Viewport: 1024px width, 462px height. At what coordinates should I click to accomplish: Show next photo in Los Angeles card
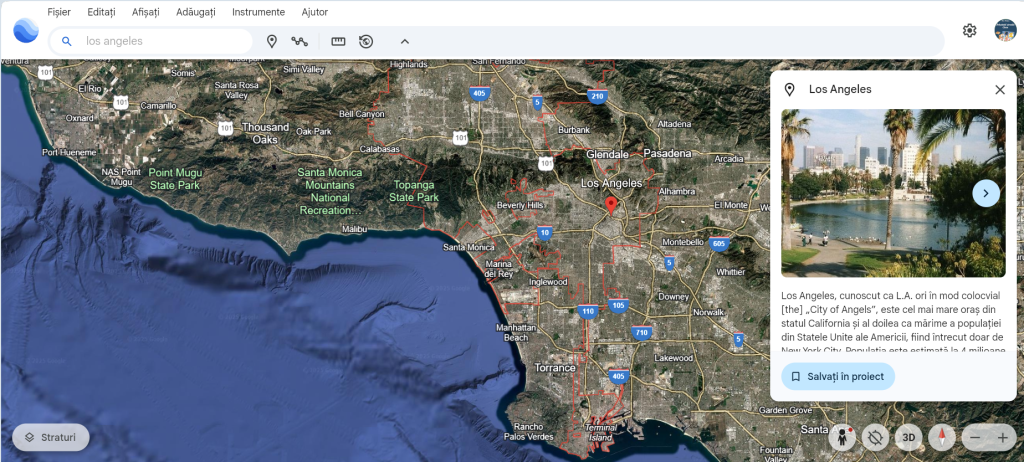(x=985, y=193)
